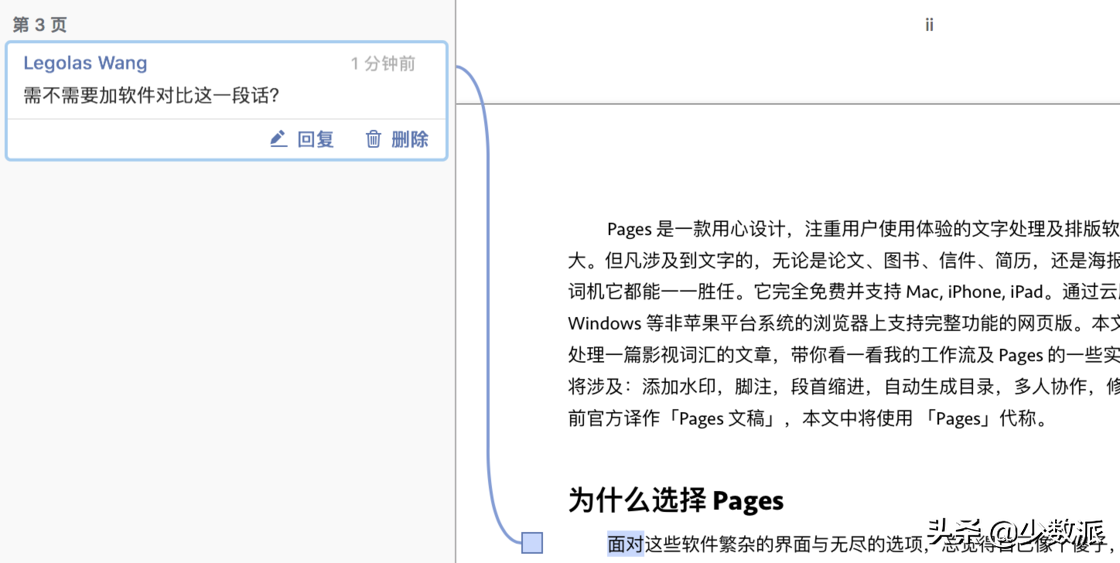
Task: Click the line starting '处理一篇影视词汇的文章'
Action: pos(844,355)
